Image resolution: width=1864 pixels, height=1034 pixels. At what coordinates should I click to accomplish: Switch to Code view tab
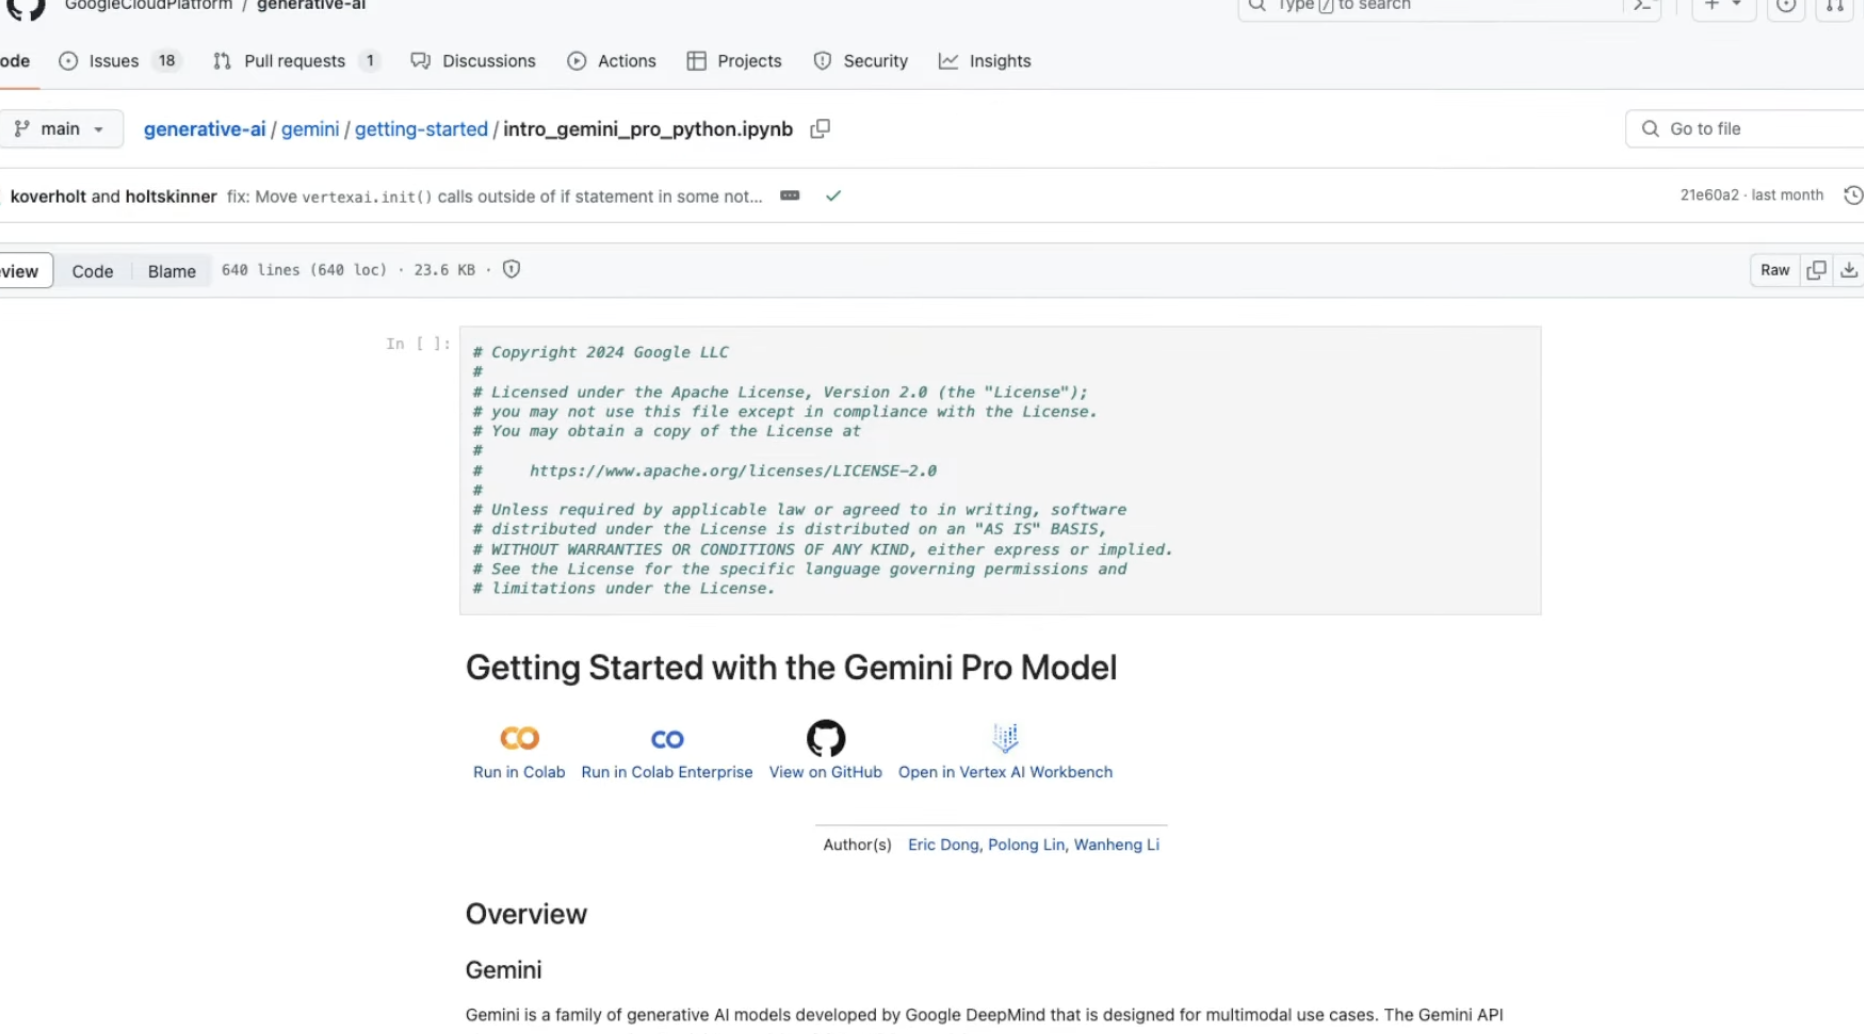tap(92, 271)
